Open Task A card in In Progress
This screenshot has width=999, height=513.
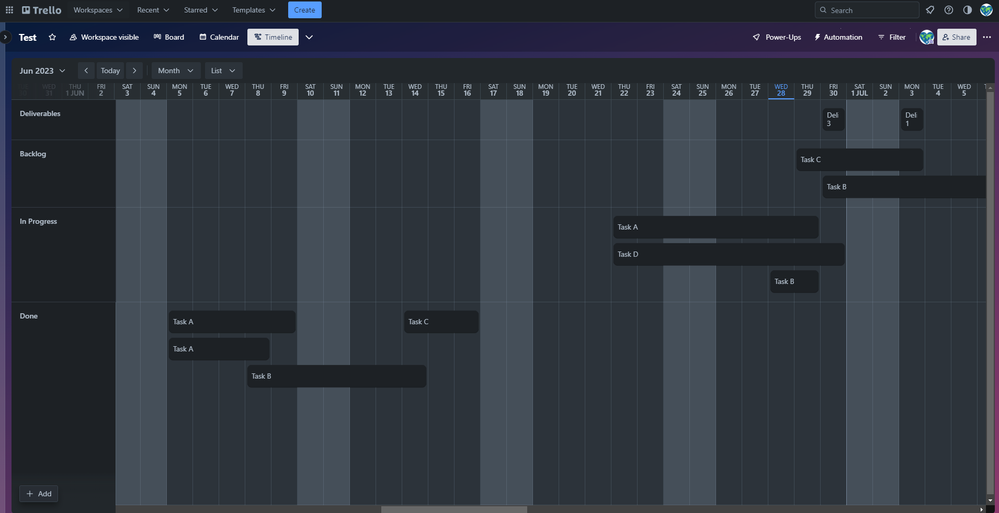point(715,227)
